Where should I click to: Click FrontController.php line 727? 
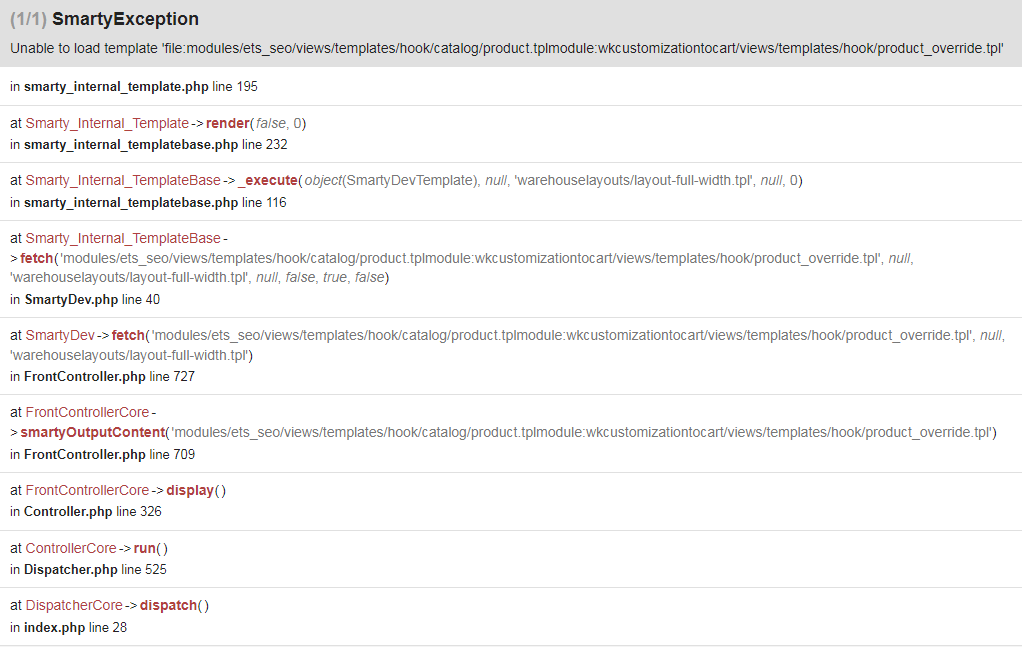[x=102, y=377]
